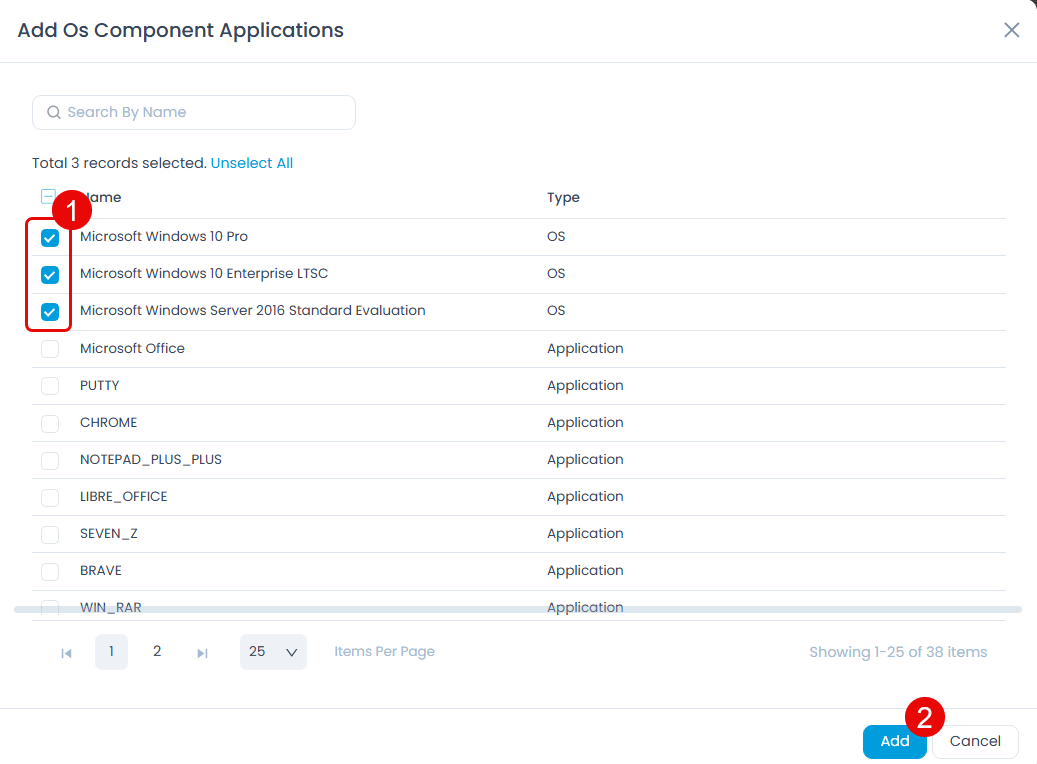The height and width of the screenshot is (764, 1037).
Task: Select page 1 in the pagination
Action: point(111,652)
